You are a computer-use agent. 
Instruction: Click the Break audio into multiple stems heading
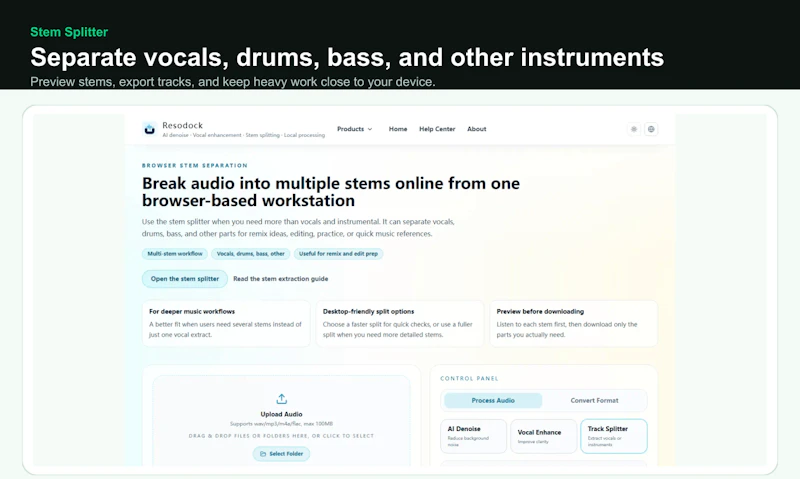point(331,192)
